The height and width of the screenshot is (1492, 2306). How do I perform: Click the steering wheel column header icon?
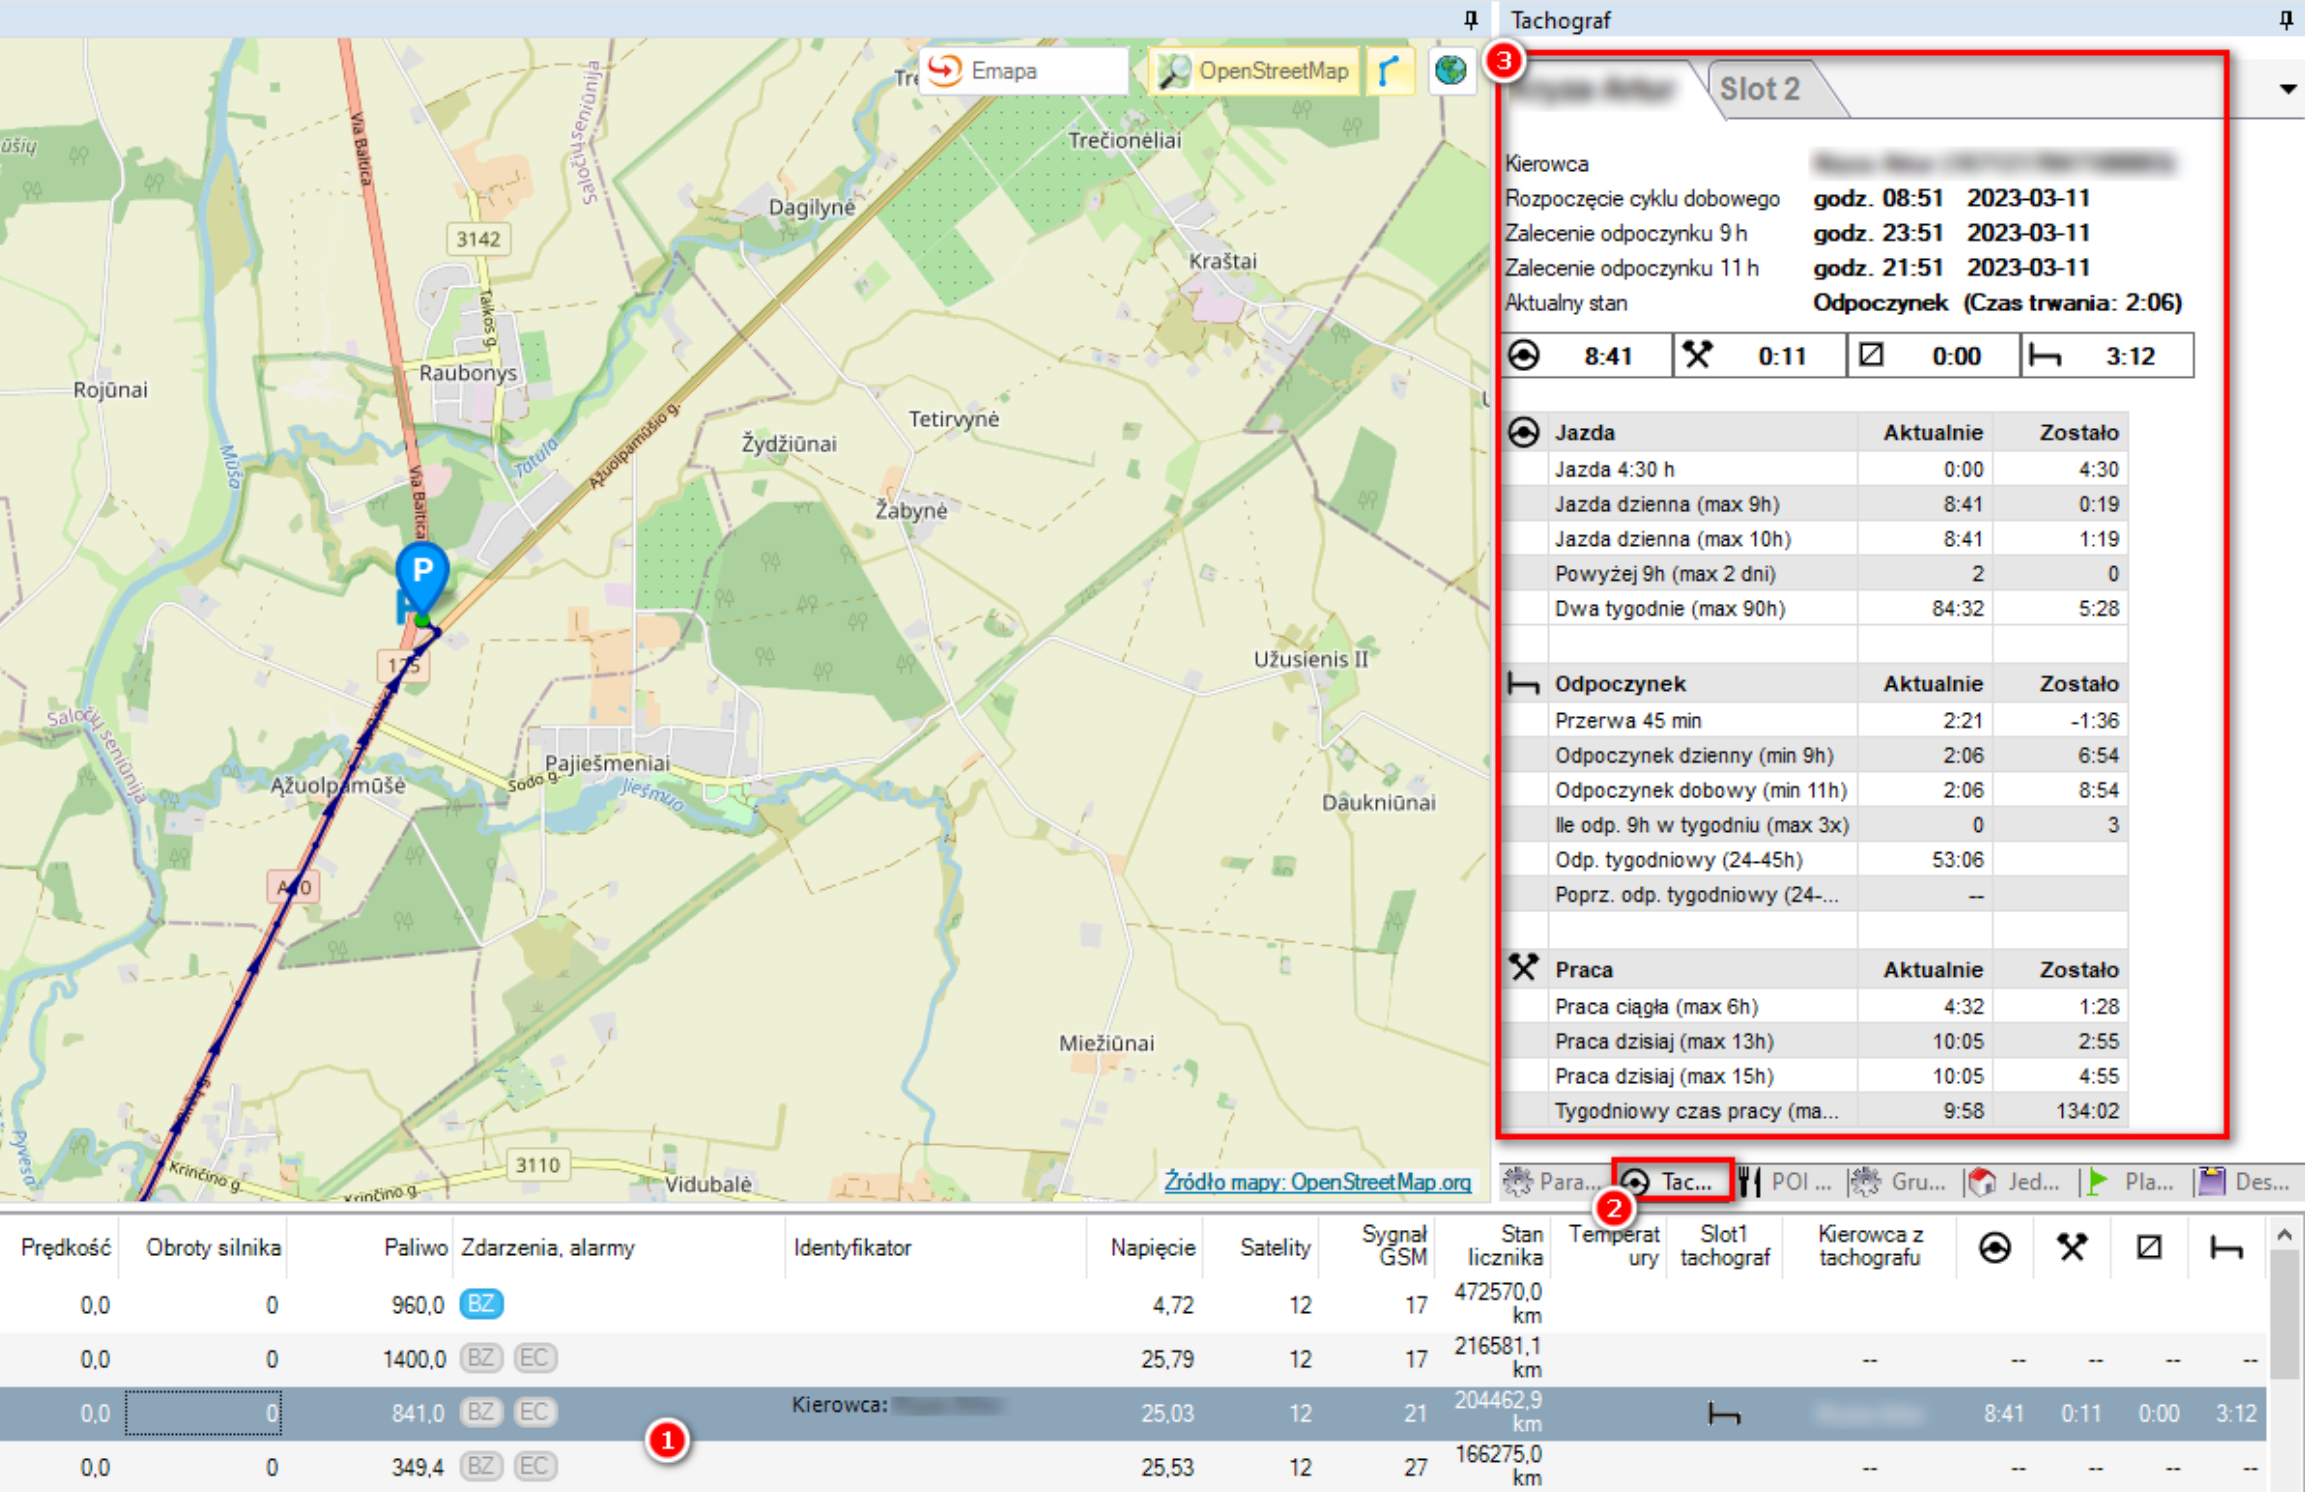[1995, 1247]
